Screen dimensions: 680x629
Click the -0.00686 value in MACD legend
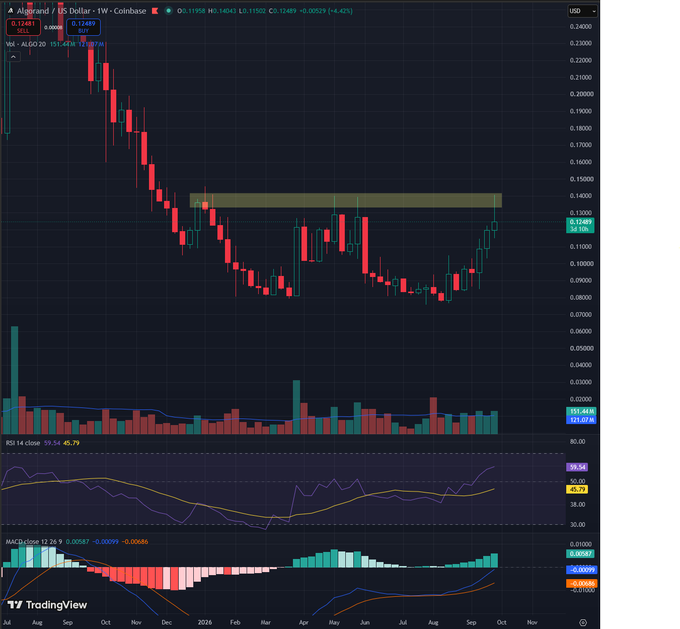point(135,542)
